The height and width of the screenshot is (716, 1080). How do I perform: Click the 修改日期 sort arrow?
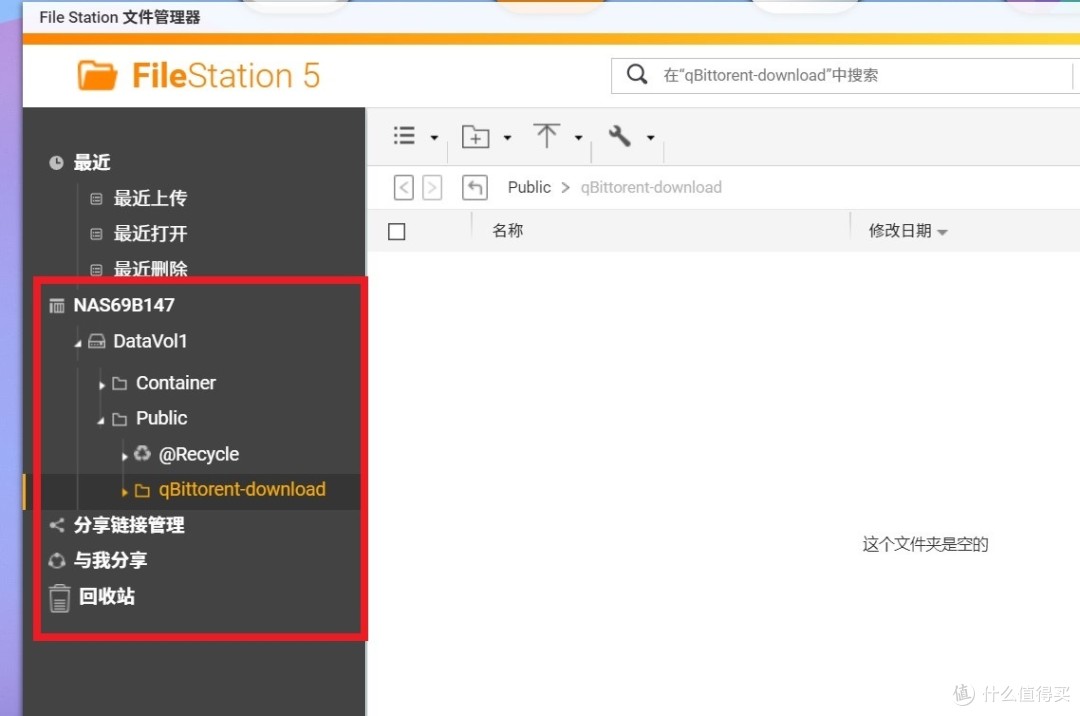coord(942,233)
